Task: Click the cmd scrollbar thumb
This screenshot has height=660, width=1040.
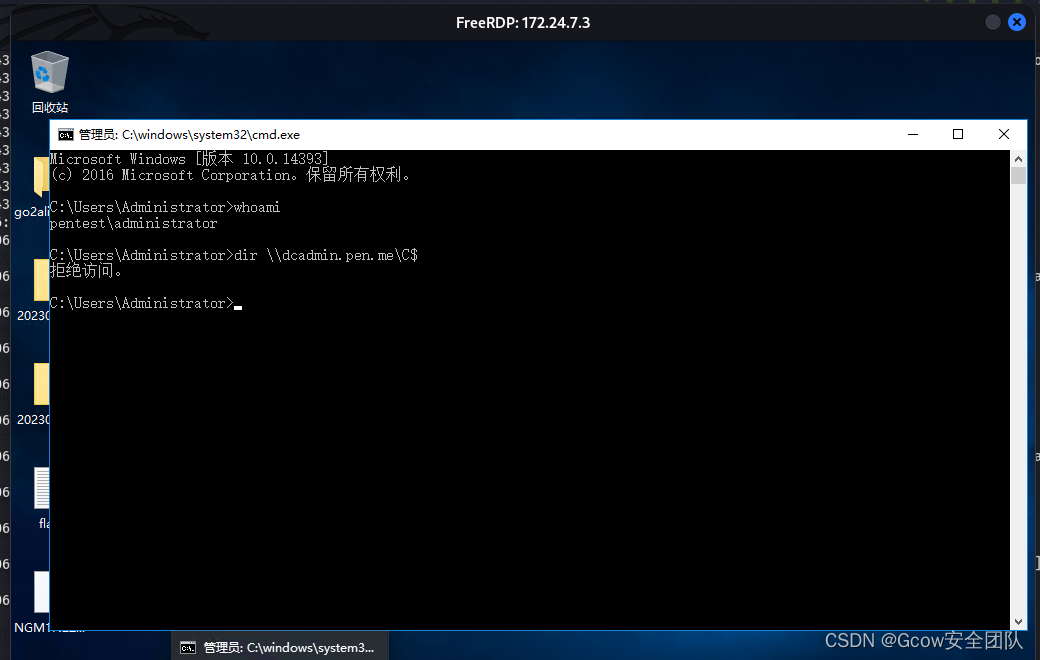Action: tap(1018, 175)
